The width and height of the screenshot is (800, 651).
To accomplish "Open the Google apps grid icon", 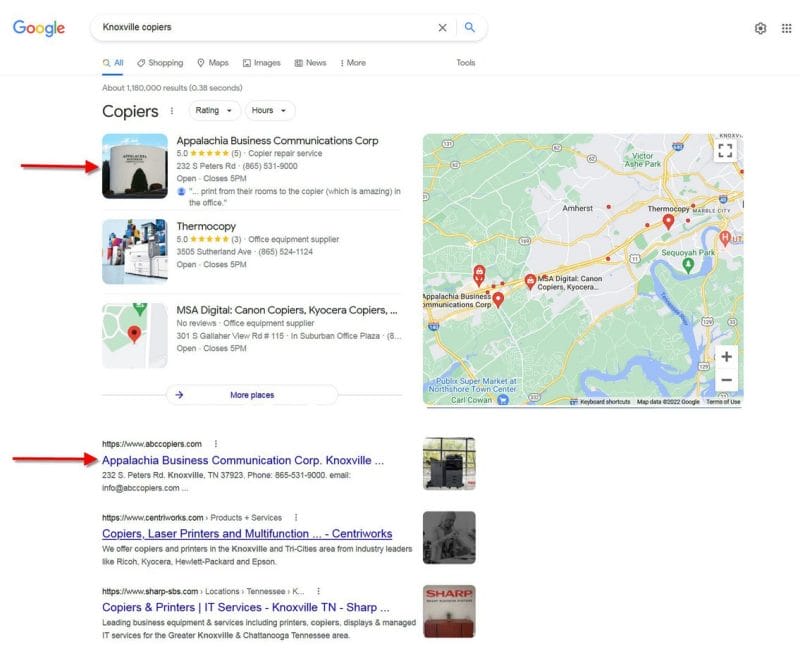I will click(786, 29).
